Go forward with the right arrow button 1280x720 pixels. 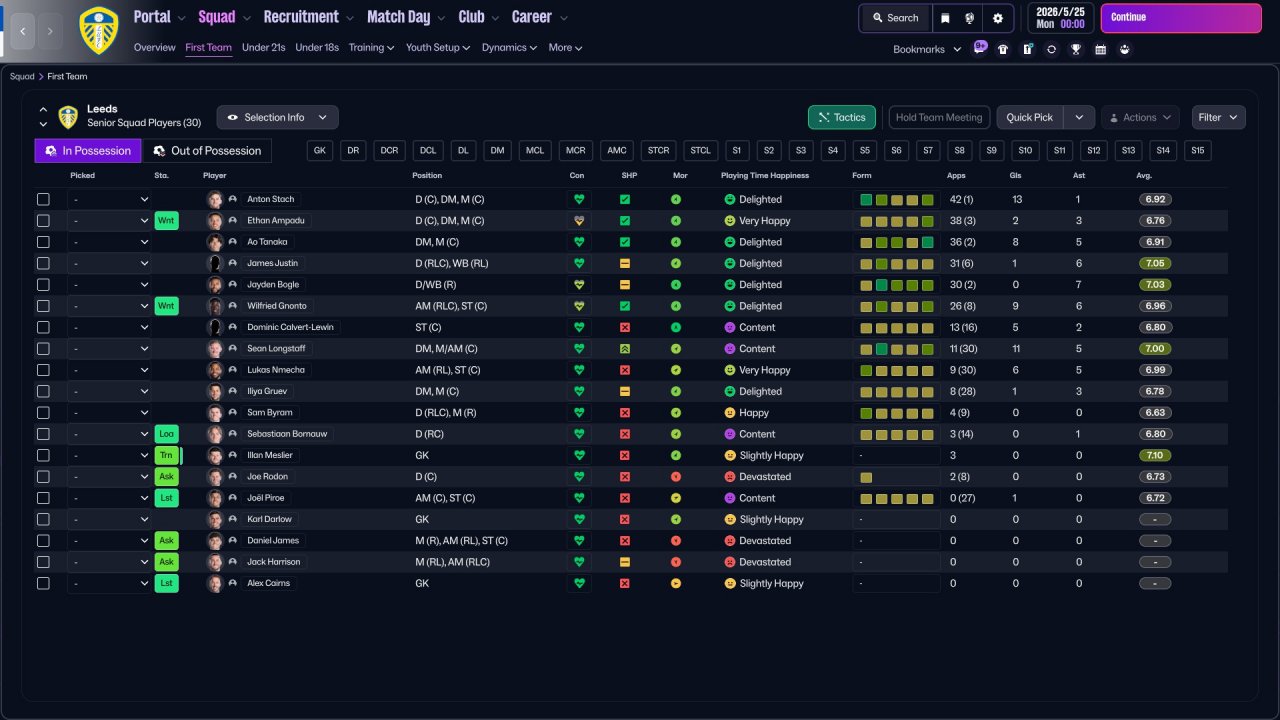click(x=51, y=31)
